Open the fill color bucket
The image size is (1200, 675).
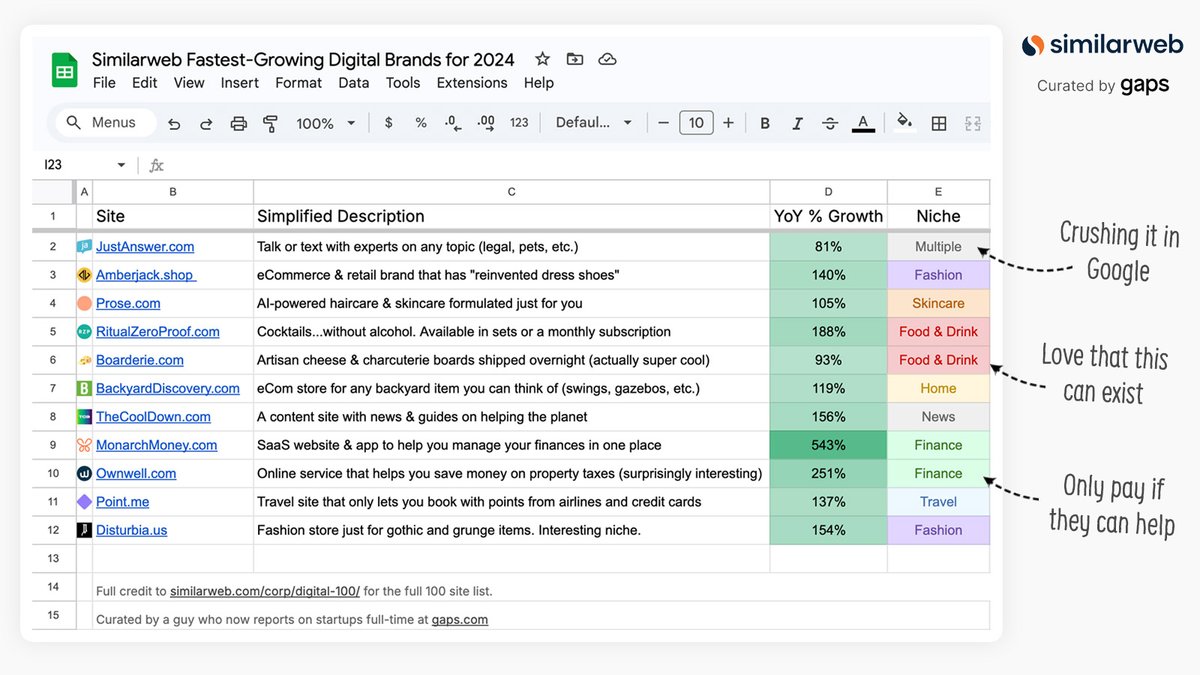click(905, 122)
